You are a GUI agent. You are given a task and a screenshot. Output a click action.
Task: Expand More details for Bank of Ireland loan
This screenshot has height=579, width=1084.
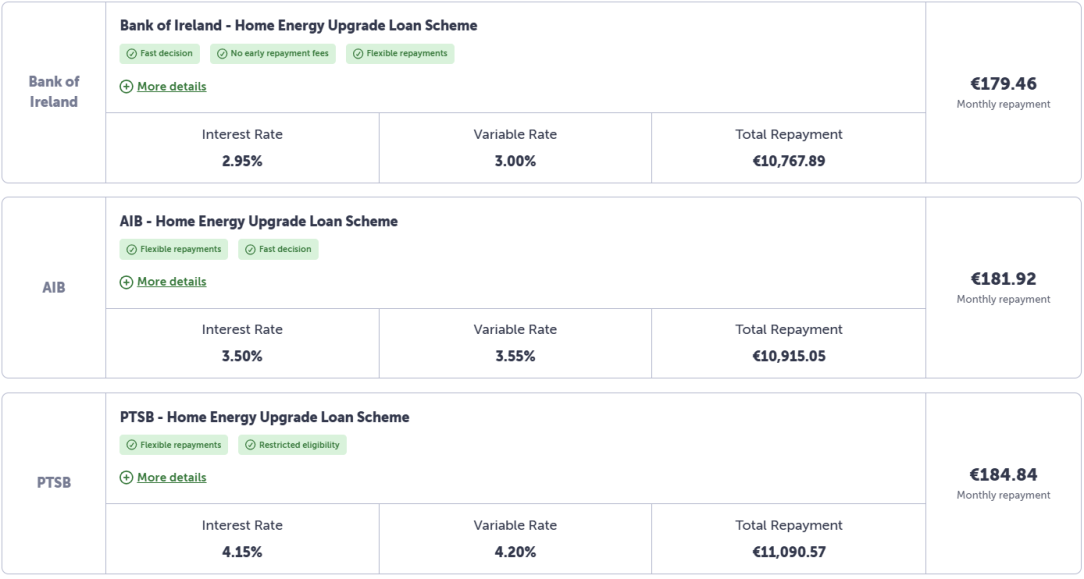click(171, 86)
